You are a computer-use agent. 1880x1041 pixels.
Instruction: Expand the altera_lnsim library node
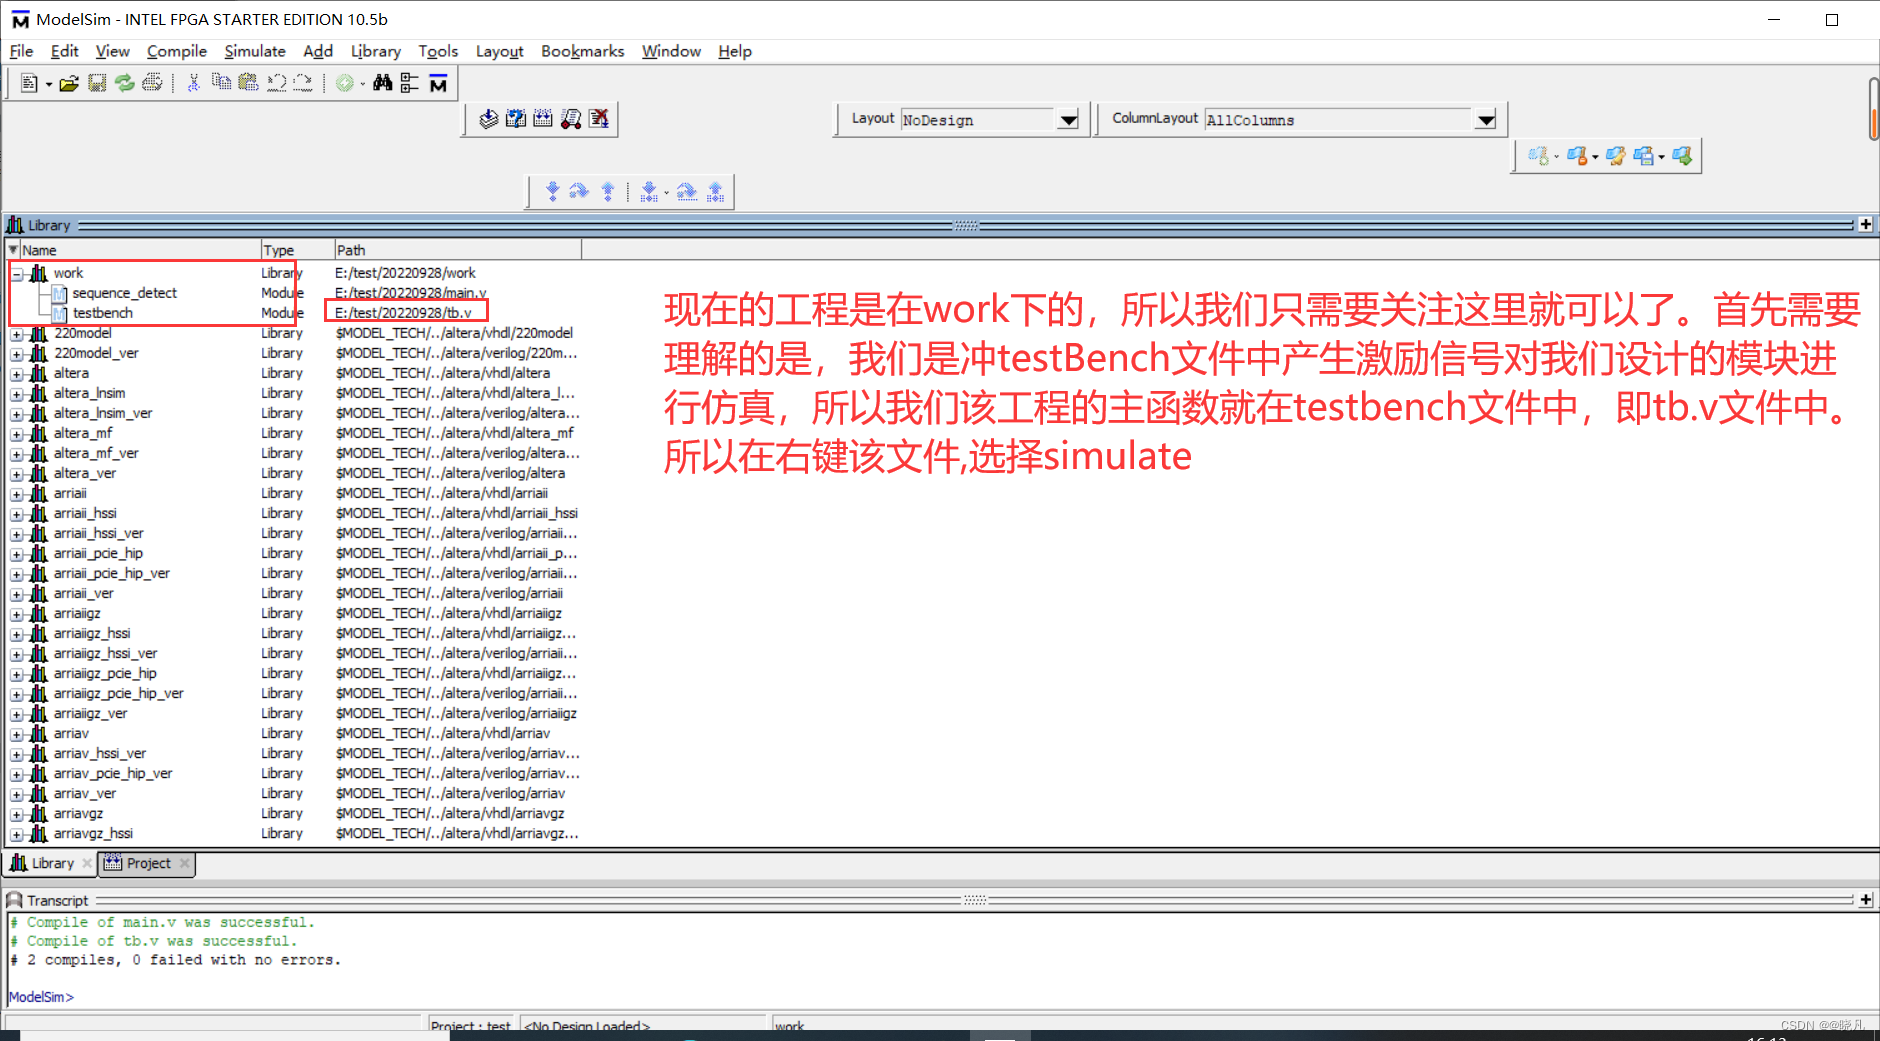click(17, 394)
